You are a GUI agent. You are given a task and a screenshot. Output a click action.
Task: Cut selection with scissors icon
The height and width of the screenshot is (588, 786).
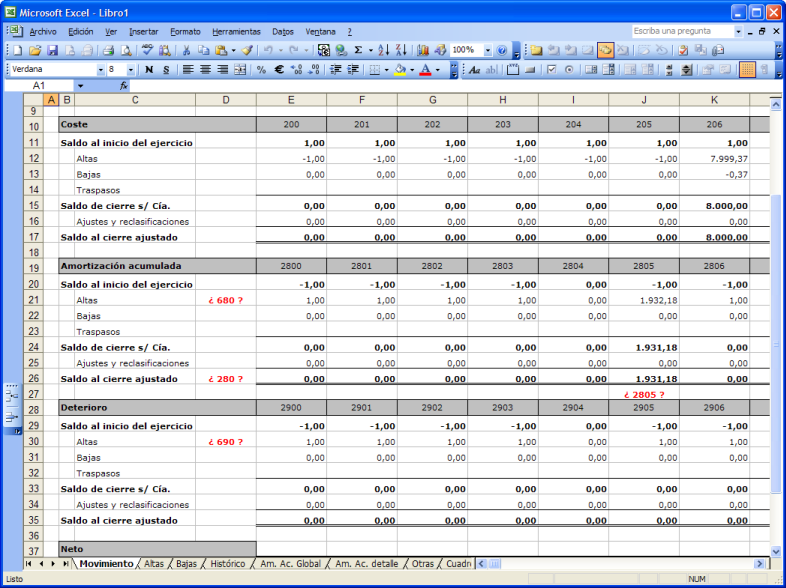click(x=186, y=50)
